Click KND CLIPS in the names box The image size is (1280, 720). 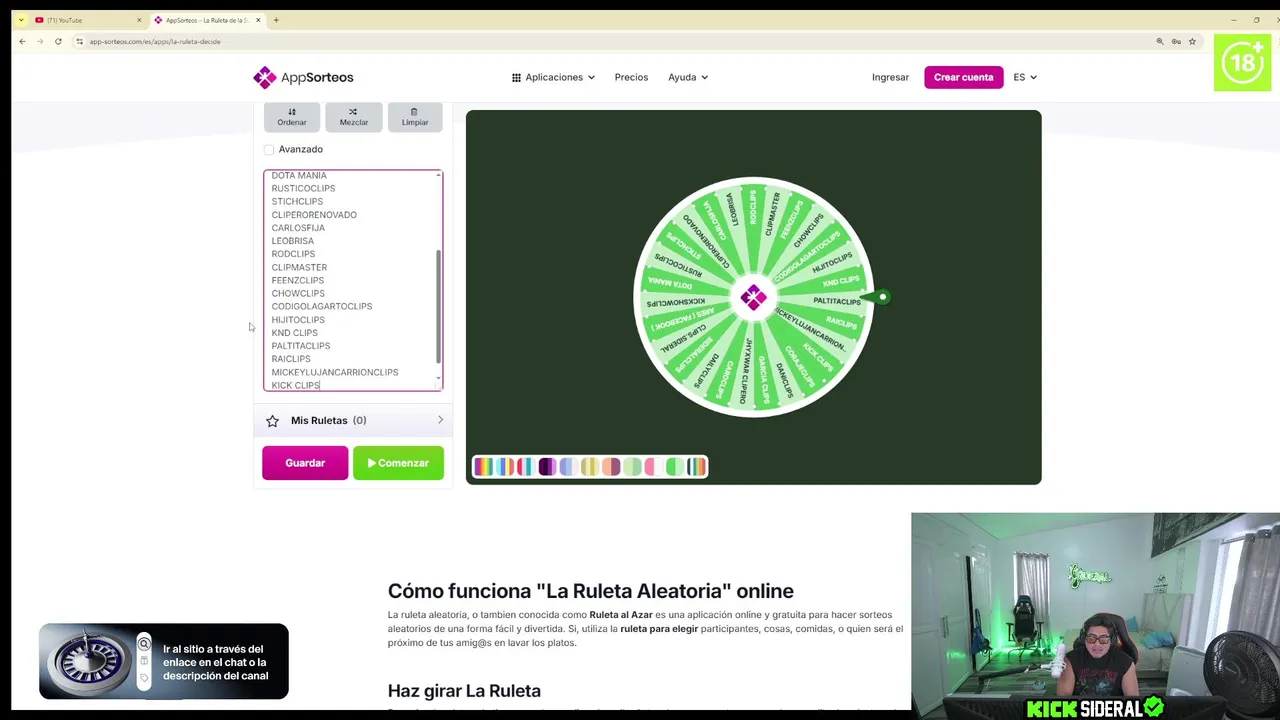(294, 332)
